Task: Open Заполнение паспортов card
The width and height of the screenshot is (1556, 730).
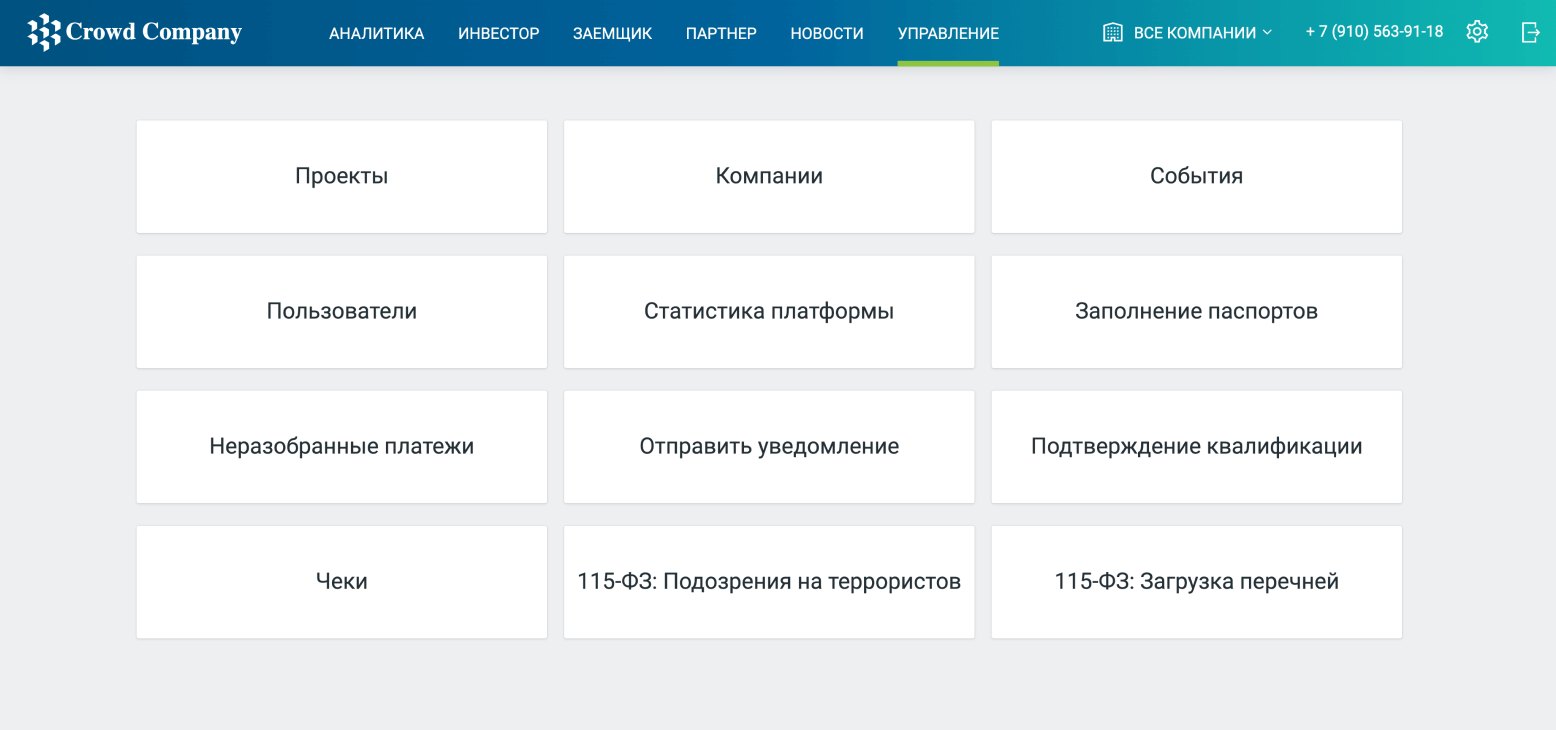Action: [1196, 312]
